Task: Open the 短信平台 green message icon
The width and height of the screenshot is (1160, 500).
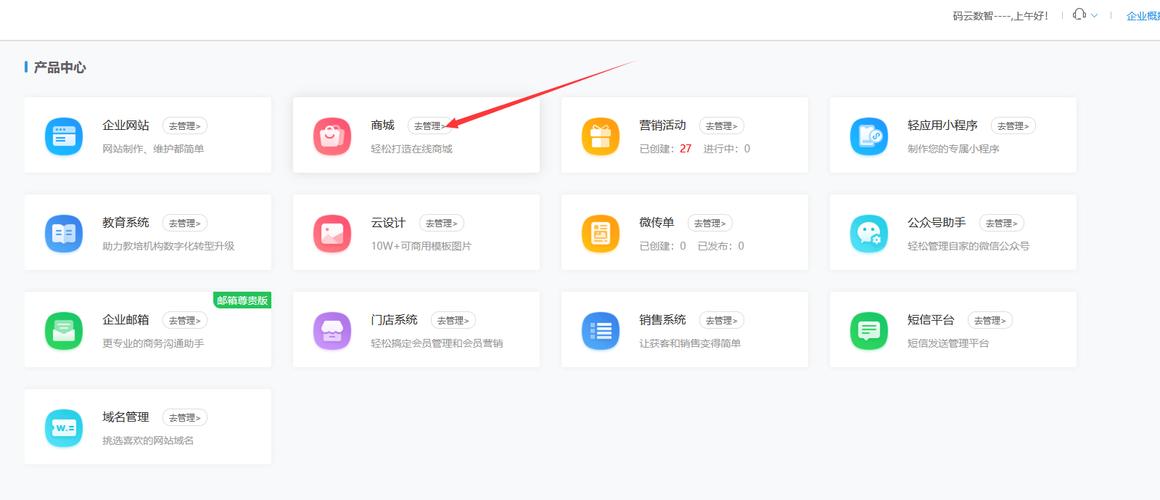Action: pyautogui.click(x=869, y=331)
